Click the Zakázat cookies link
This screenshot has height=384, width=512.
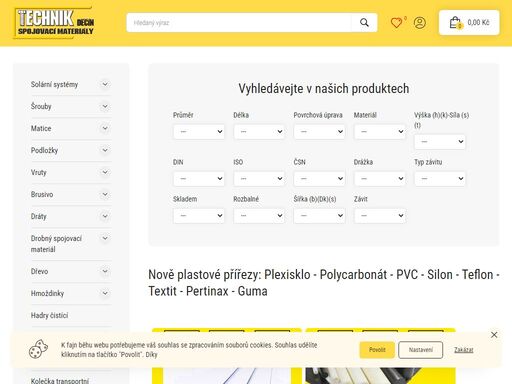click(x=464, y=350)
